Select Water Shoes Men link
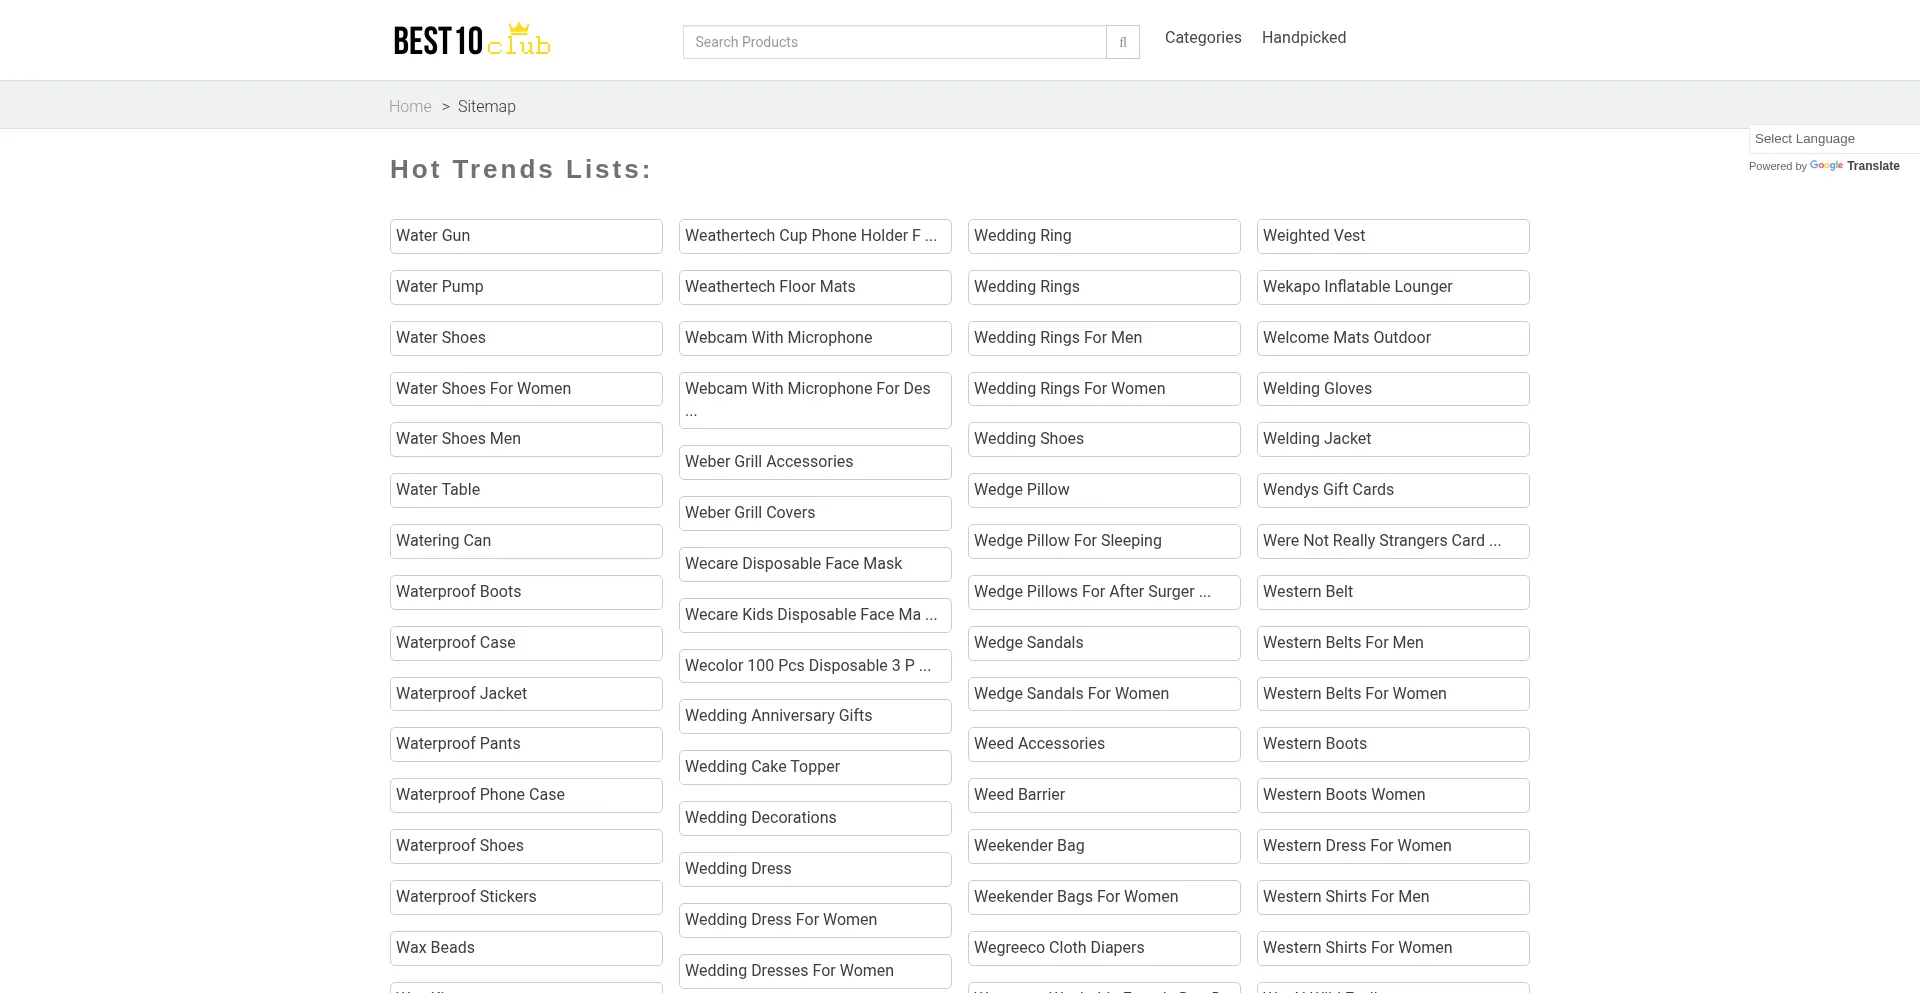 526,439
